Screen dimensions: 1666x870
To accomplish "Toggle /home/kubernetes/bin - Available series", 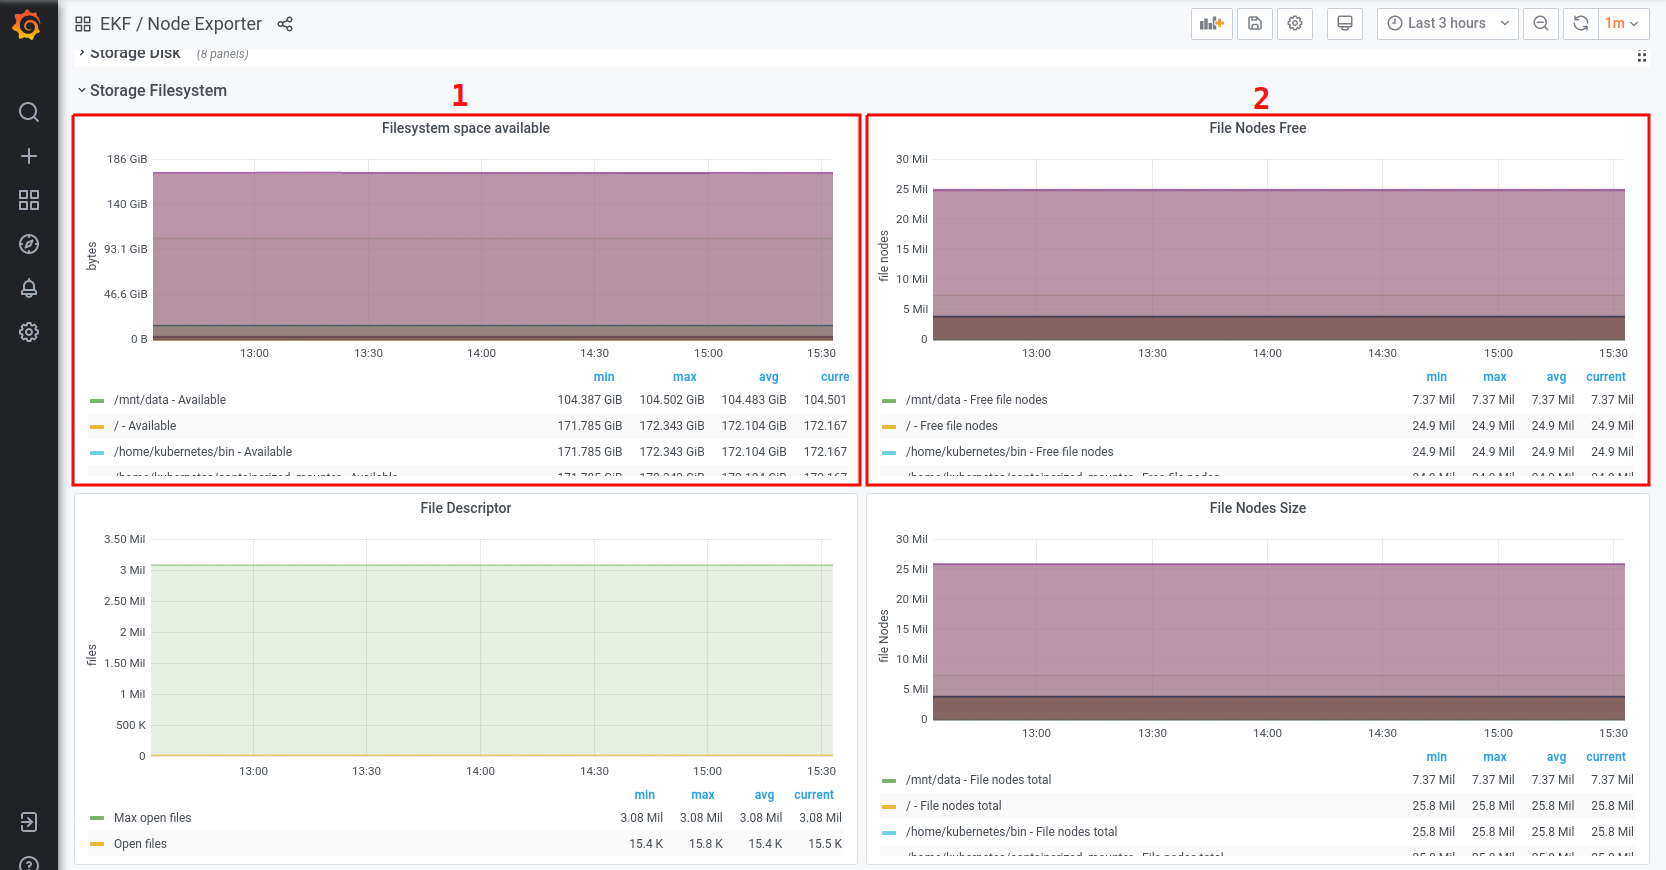I will coord(203,452).
